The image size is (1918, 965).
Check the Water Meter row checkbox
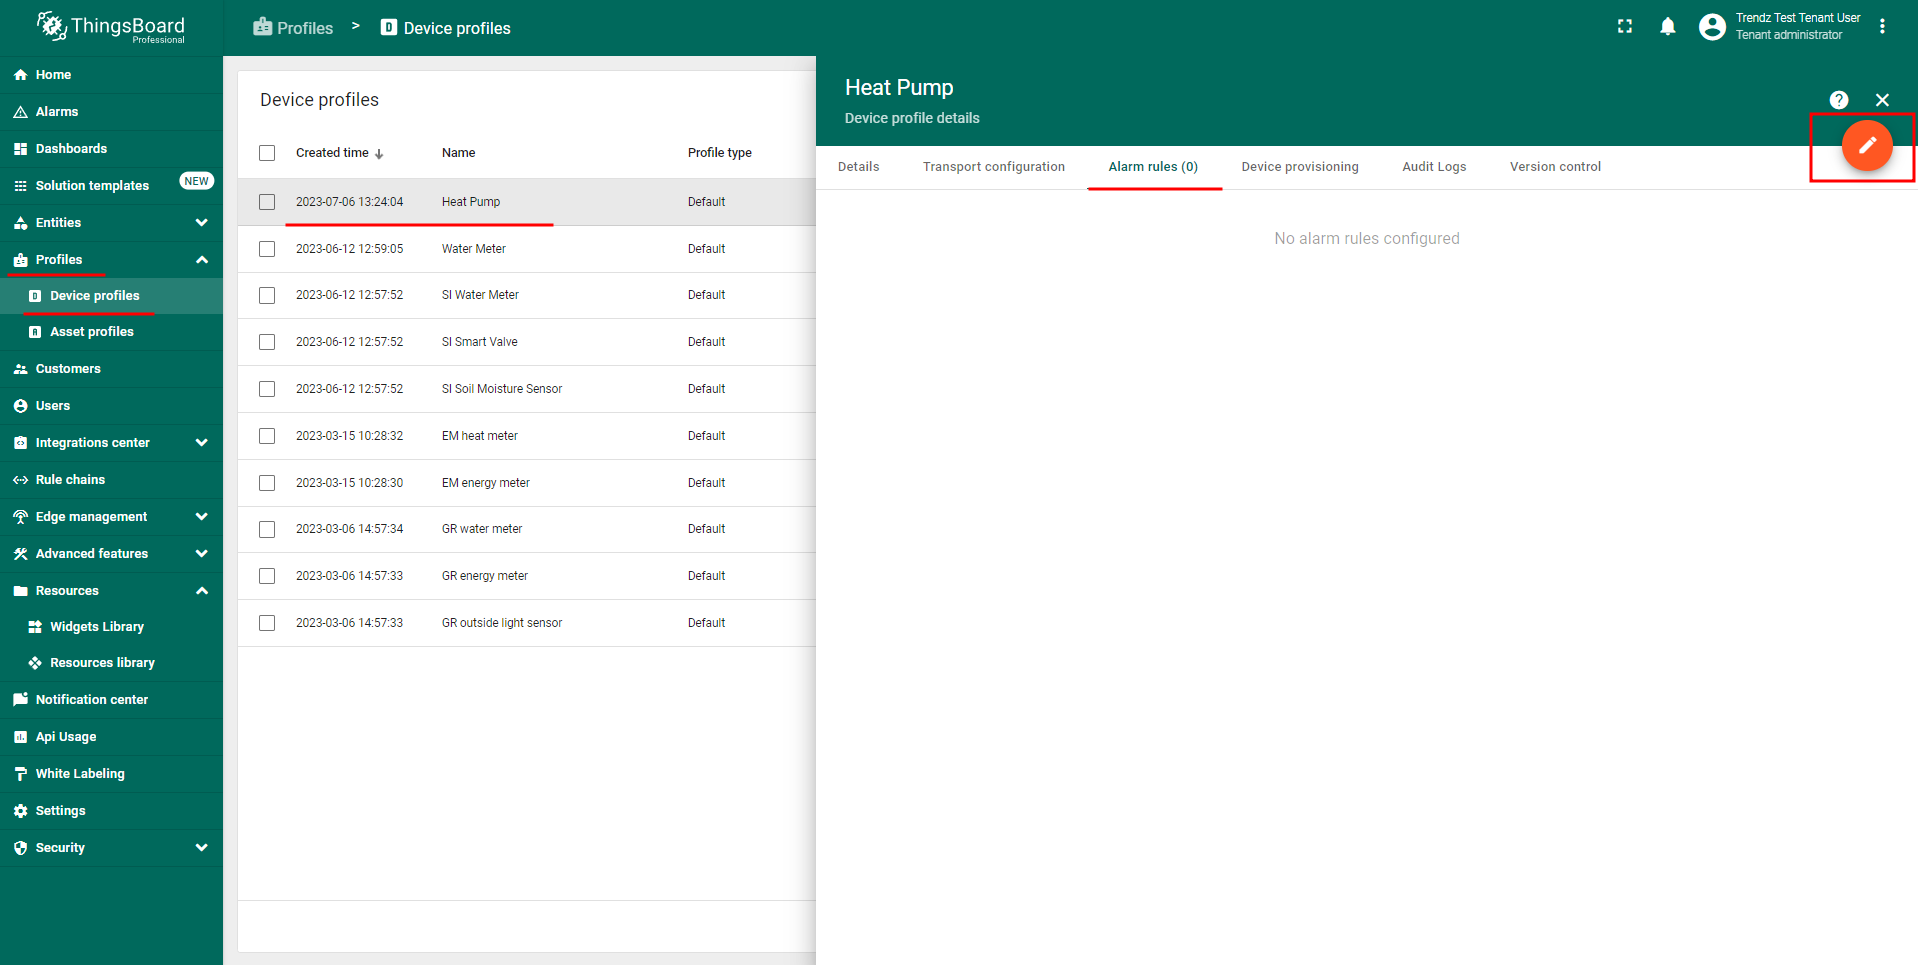click(x=267, y=249)
